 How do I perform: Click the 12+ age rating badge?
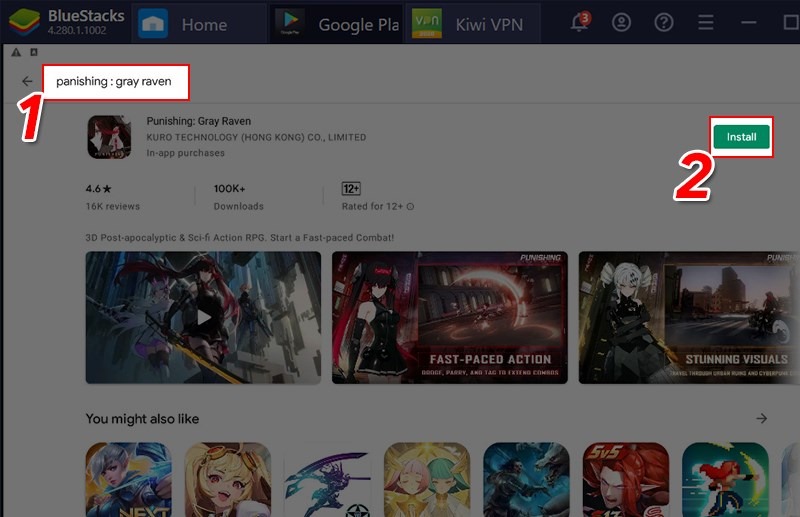click(x=351, y=189)
